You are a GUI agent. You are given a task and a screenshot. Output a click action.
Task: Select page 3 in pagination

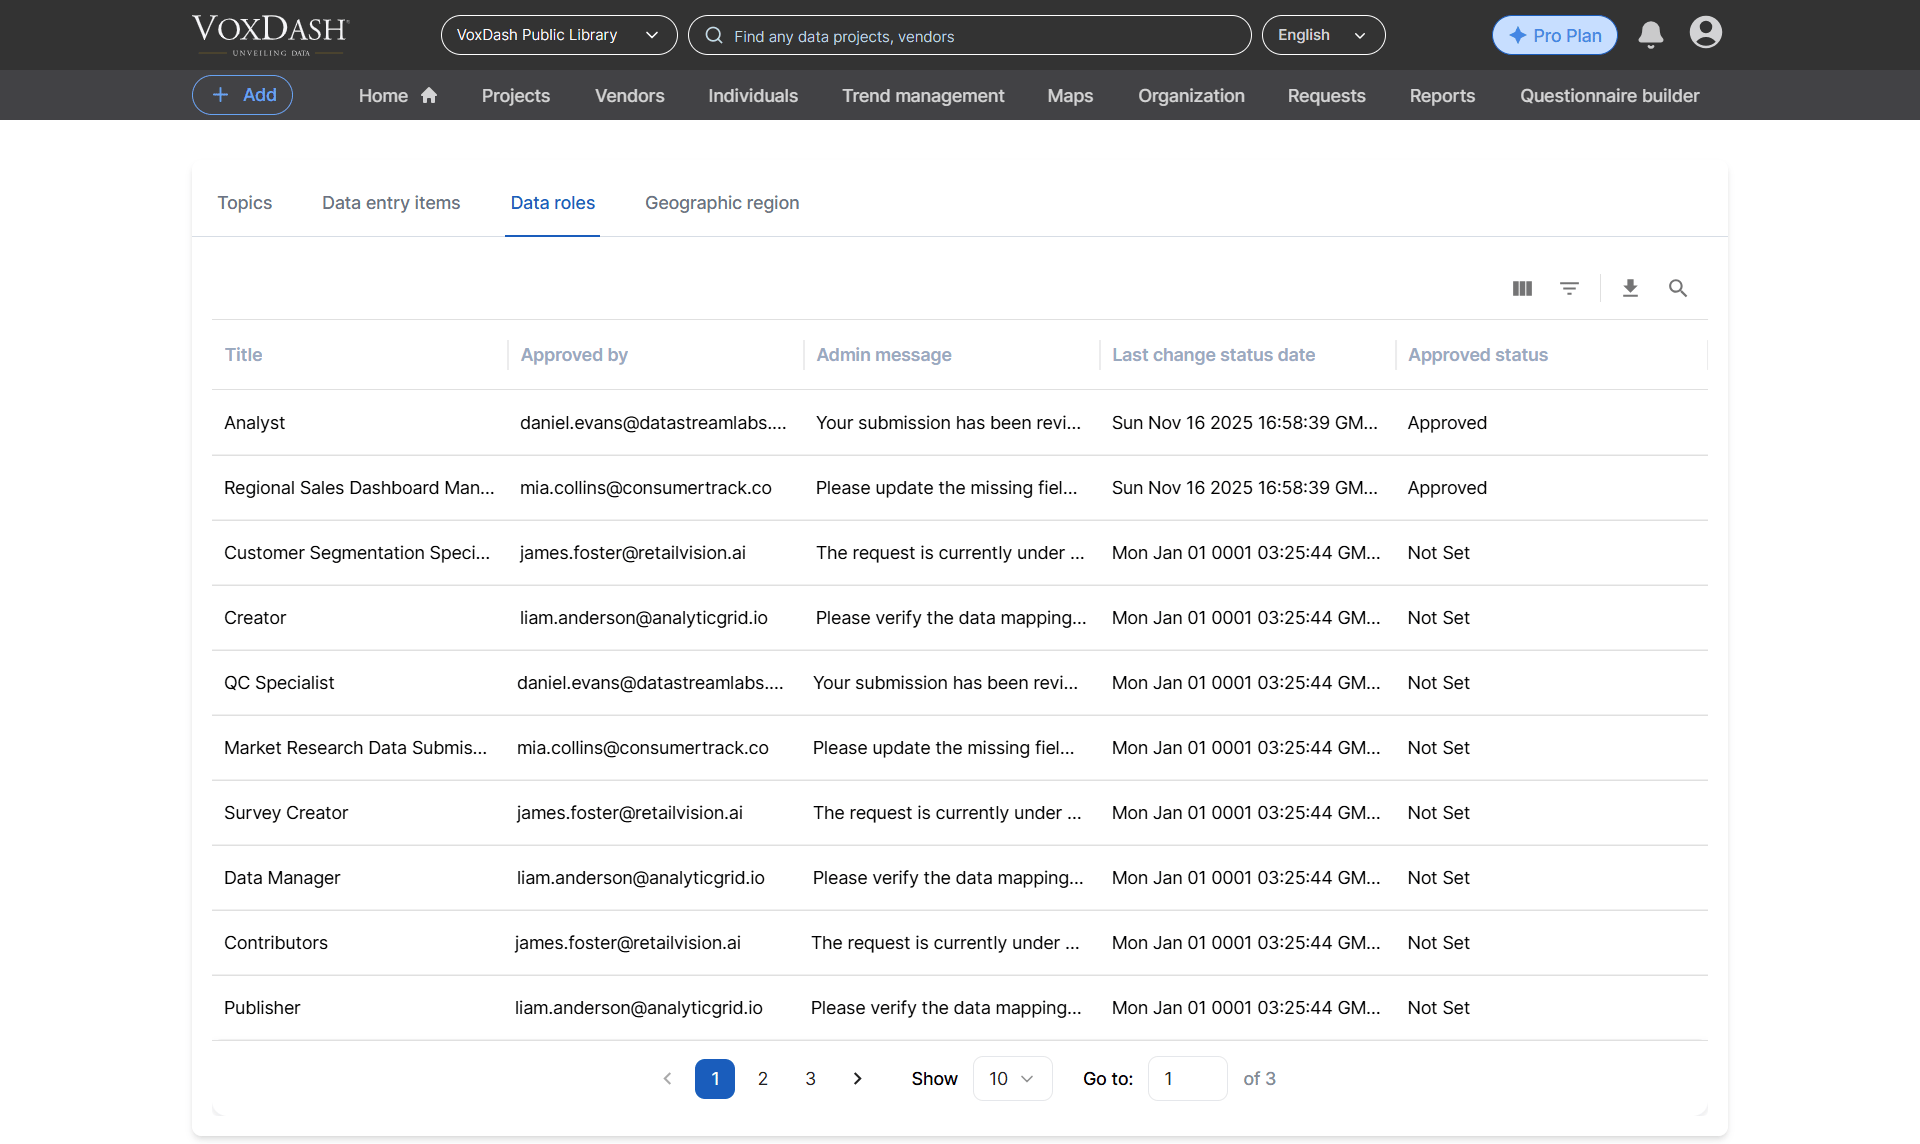pos(810,1079)
